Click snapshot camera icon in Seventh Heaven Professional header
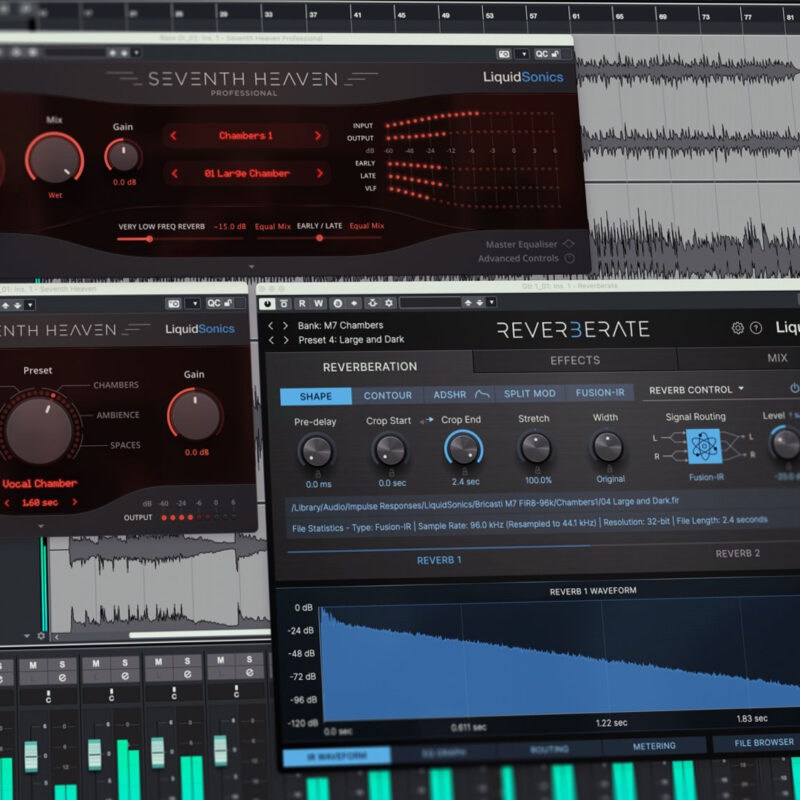Screen dimensions: 800x800 504,54
